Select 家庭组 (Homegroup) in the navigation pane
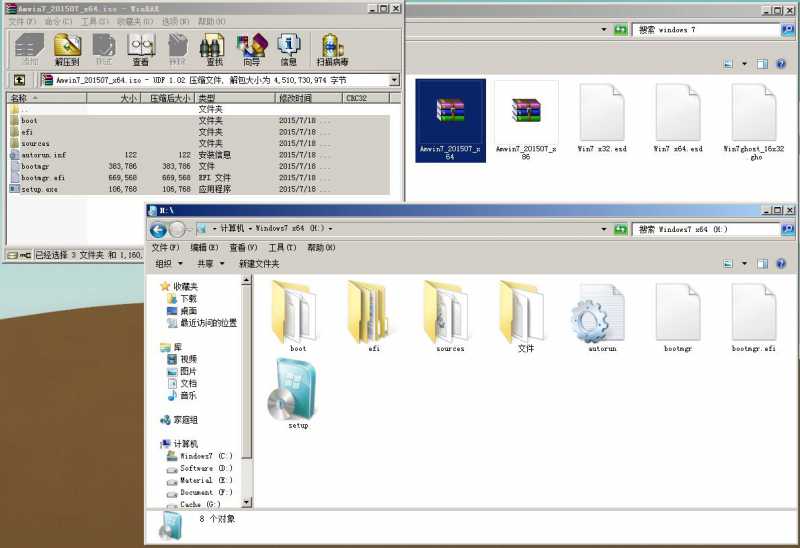Viewport: 800px width, 548px height. point(179,420)
